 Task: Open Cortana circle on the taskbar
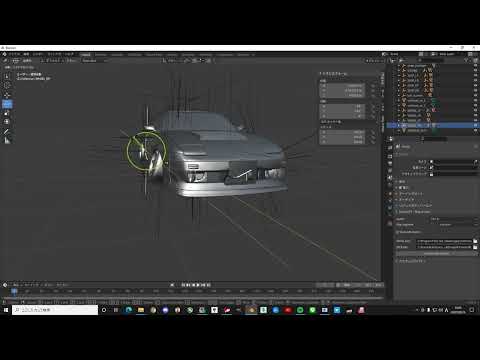point(104,310)
